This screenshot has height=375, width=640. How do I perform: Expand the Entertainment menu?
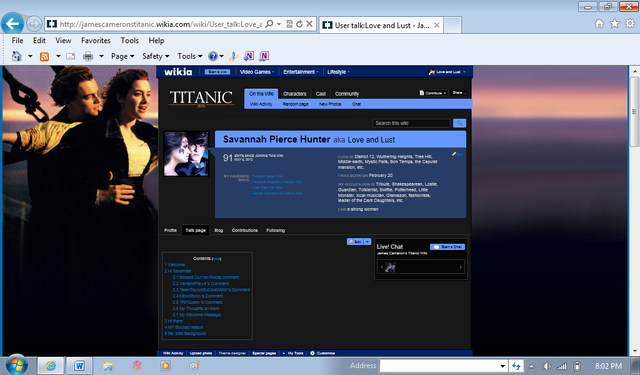click(301, 72)
